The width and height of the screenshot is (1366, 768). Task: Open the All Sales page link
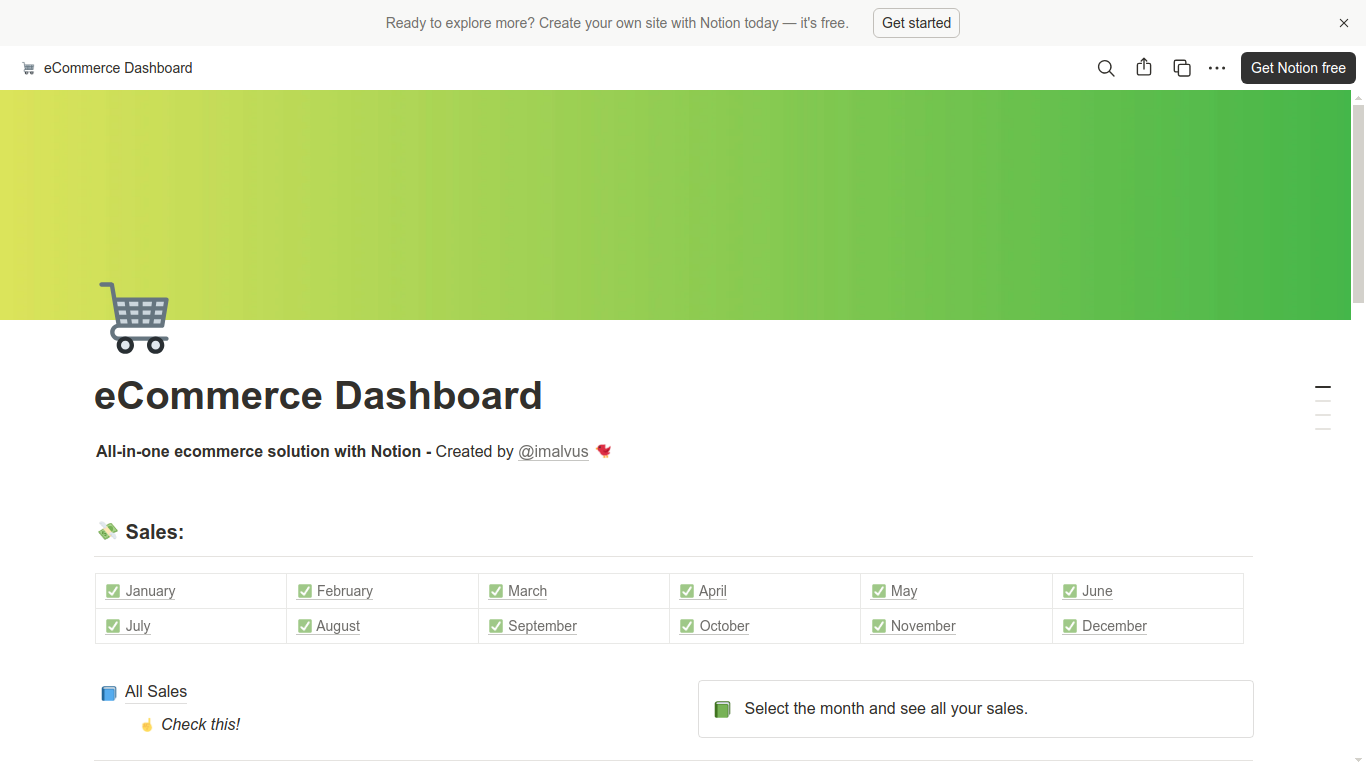click(x=156, y=692)
